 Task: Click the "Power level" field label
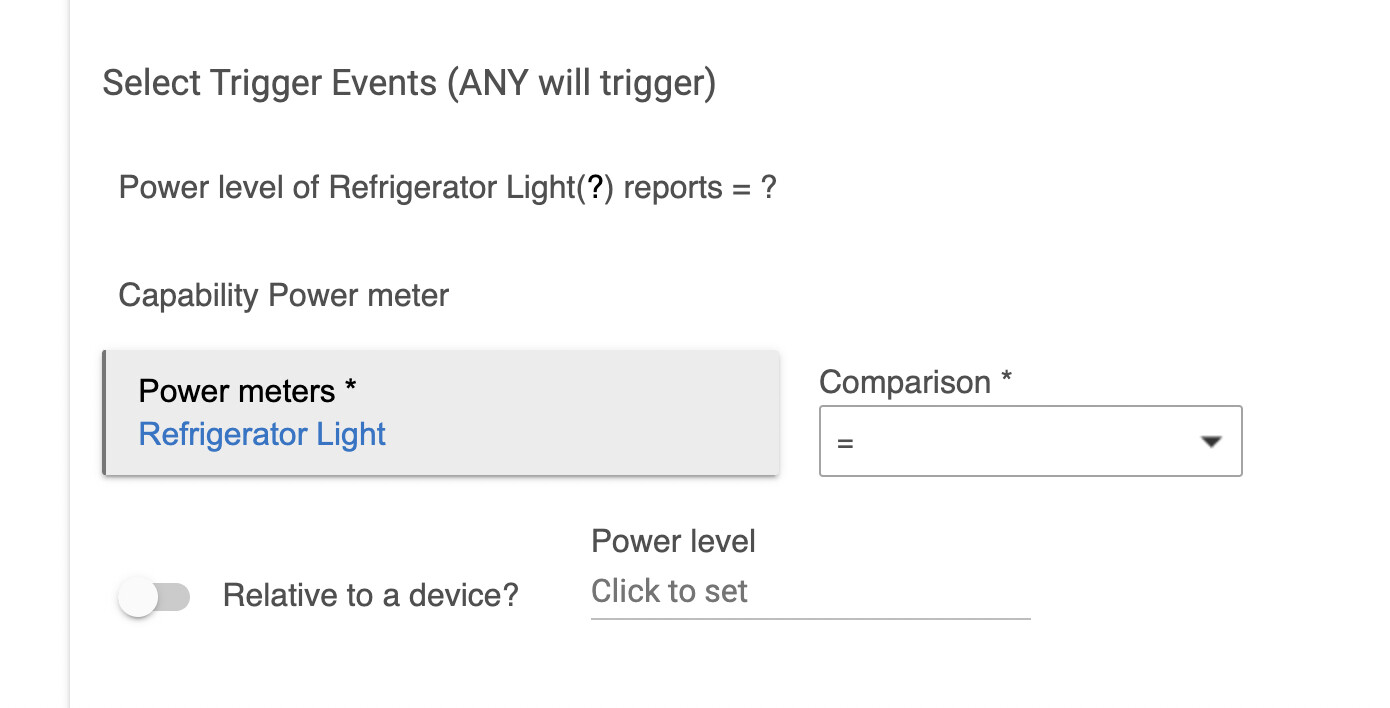tap(673, 541)
